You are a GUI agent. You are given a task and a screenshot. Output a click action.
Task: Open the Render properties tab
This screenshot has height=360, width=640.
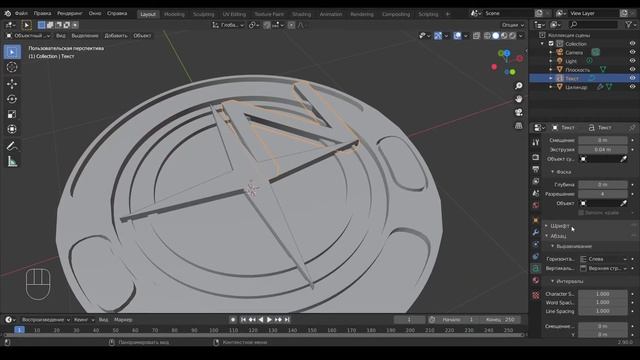point(536,157)
